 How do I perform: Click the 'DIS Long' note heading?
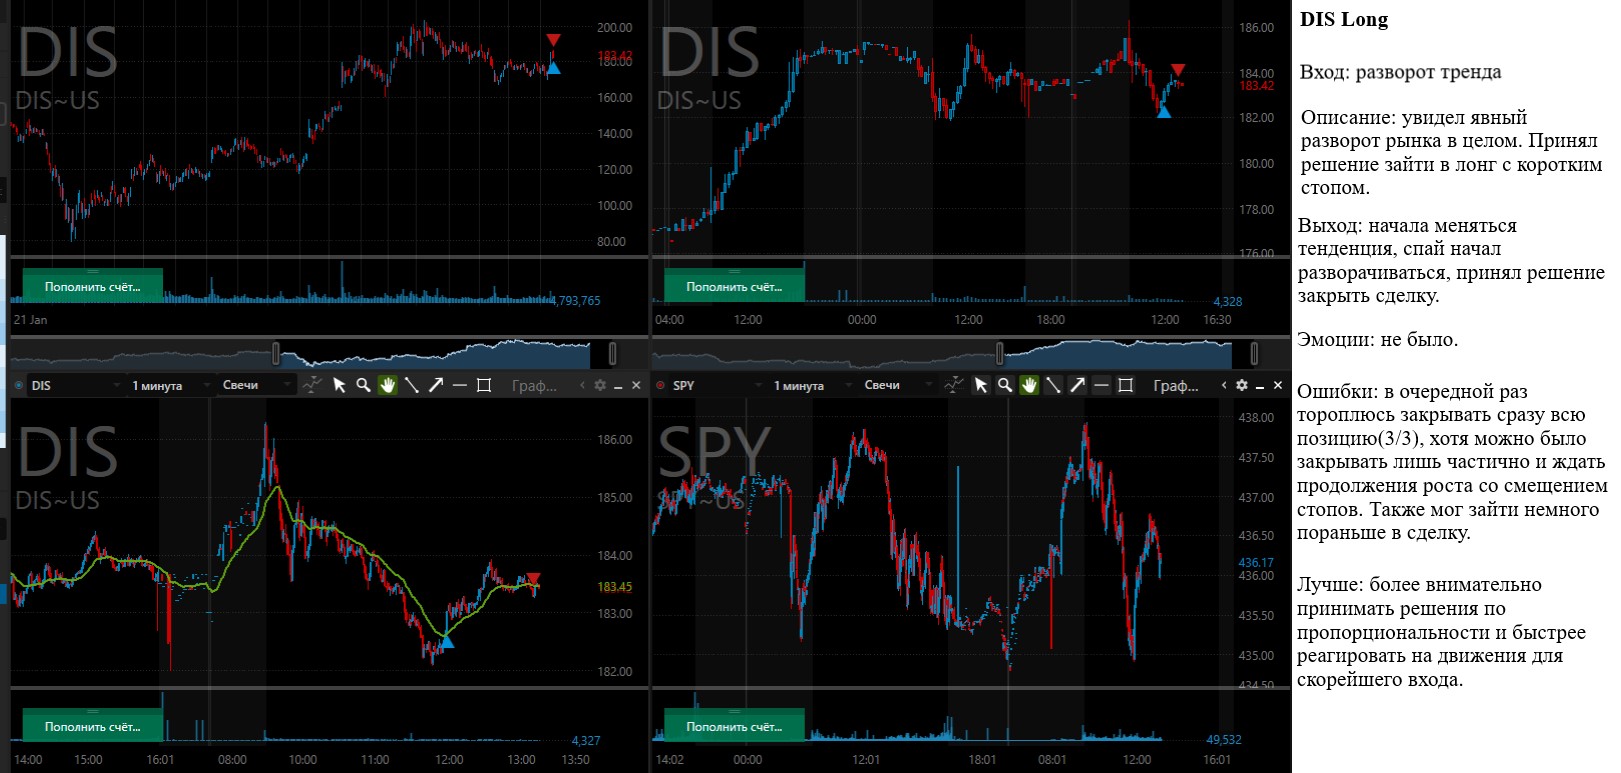[1344, 20]
